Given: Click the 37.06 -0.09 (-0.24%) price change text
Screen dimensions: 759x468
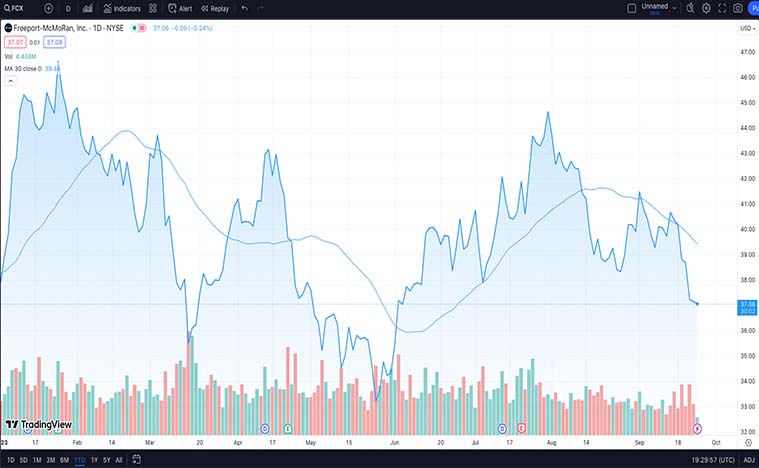Looking at the screenshot, I should [x=182, y=28].
